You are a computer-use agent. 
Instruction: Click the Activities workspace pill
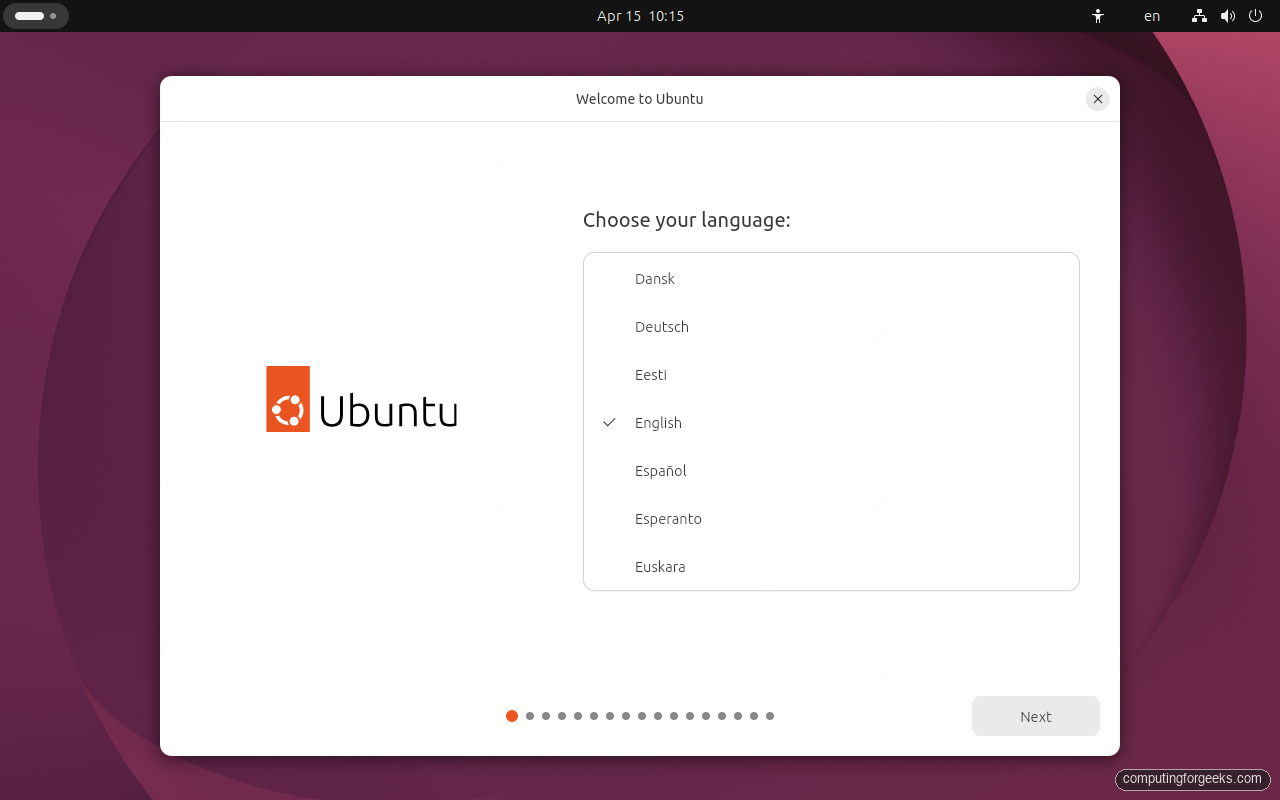[36, 16]
